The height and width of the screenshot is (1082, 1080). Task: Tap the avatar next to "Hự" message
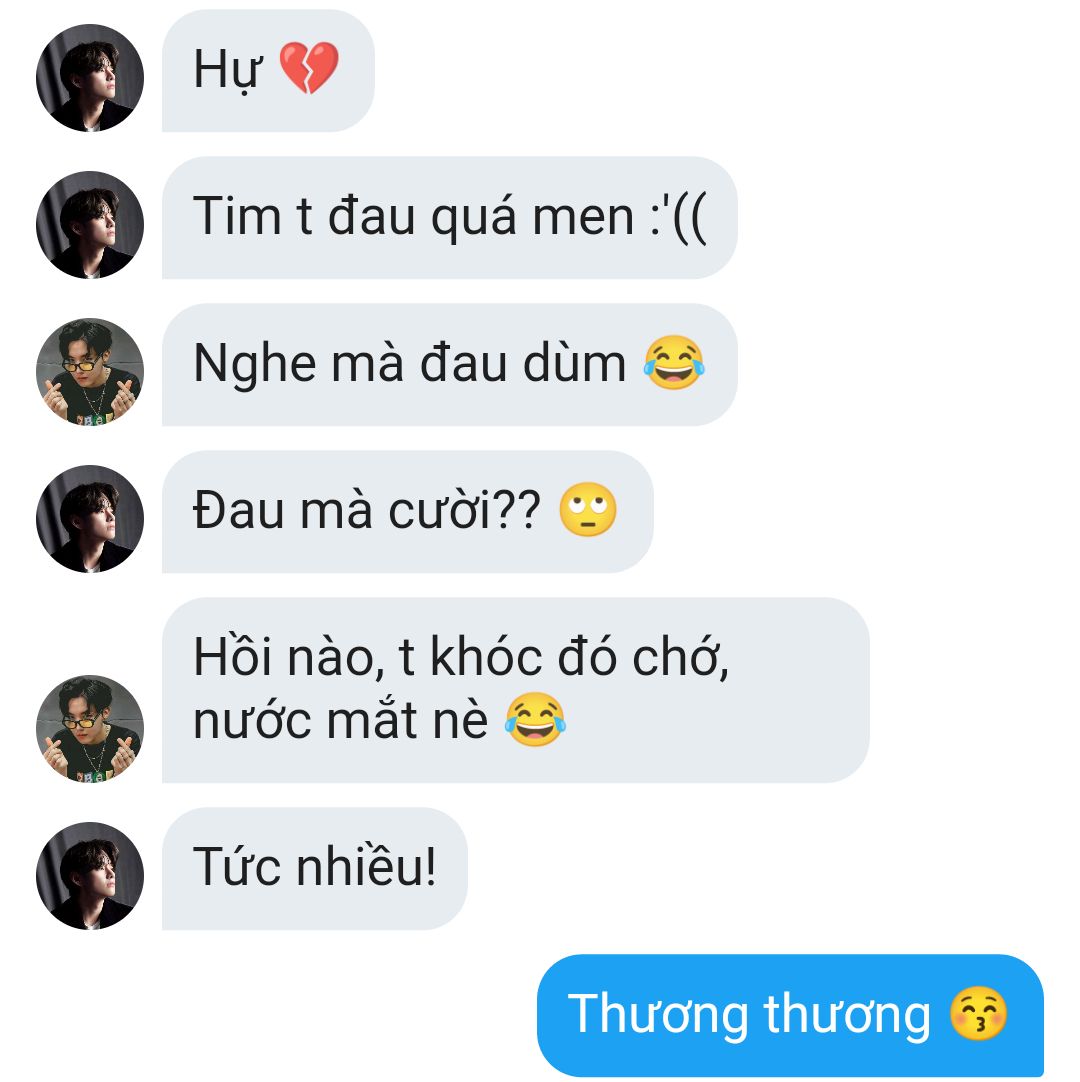pos(90,77)
